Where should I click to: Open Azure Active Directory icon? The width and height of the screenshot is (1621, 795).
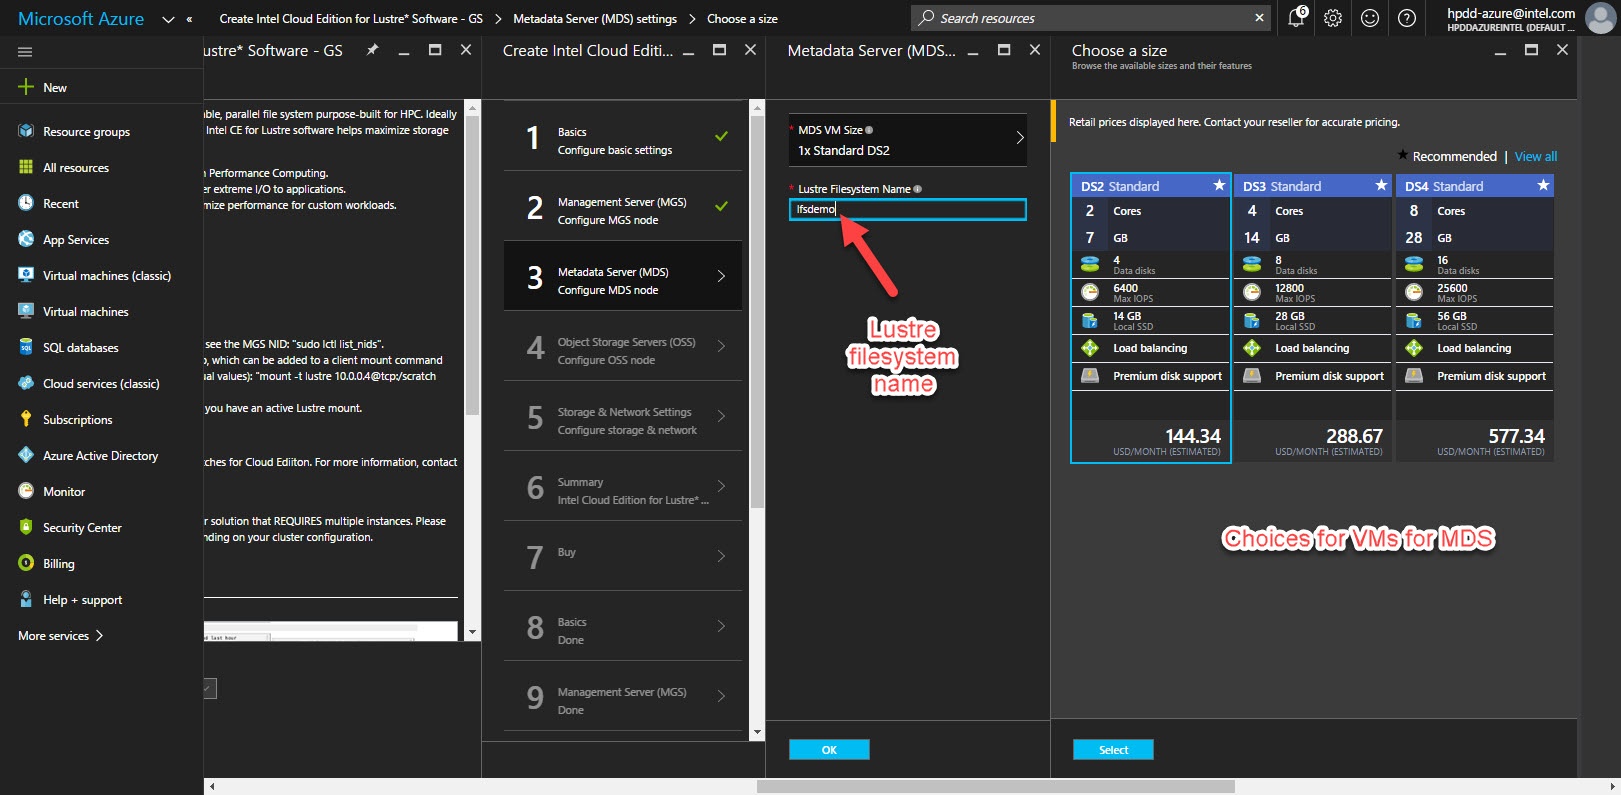pos(26,455)
